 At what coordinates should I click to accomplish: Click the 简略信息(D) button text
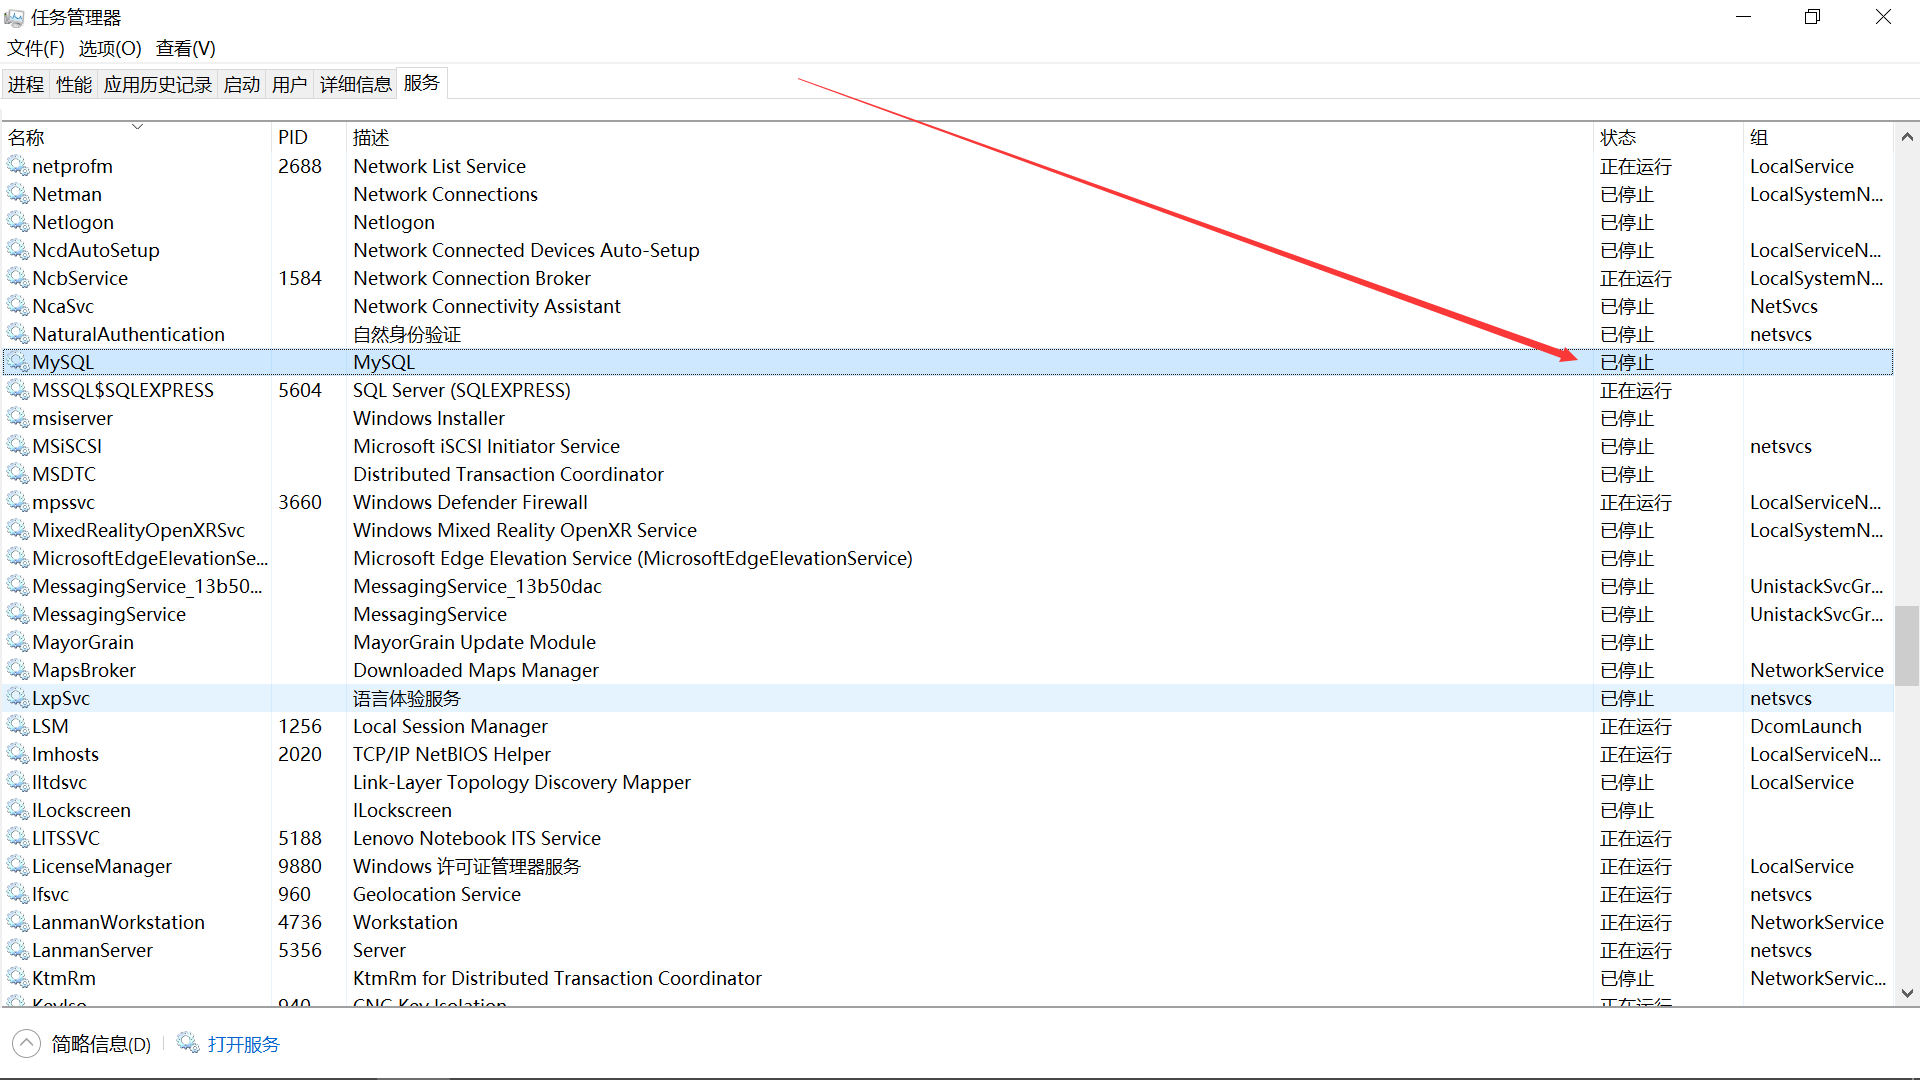point(101,1044)
